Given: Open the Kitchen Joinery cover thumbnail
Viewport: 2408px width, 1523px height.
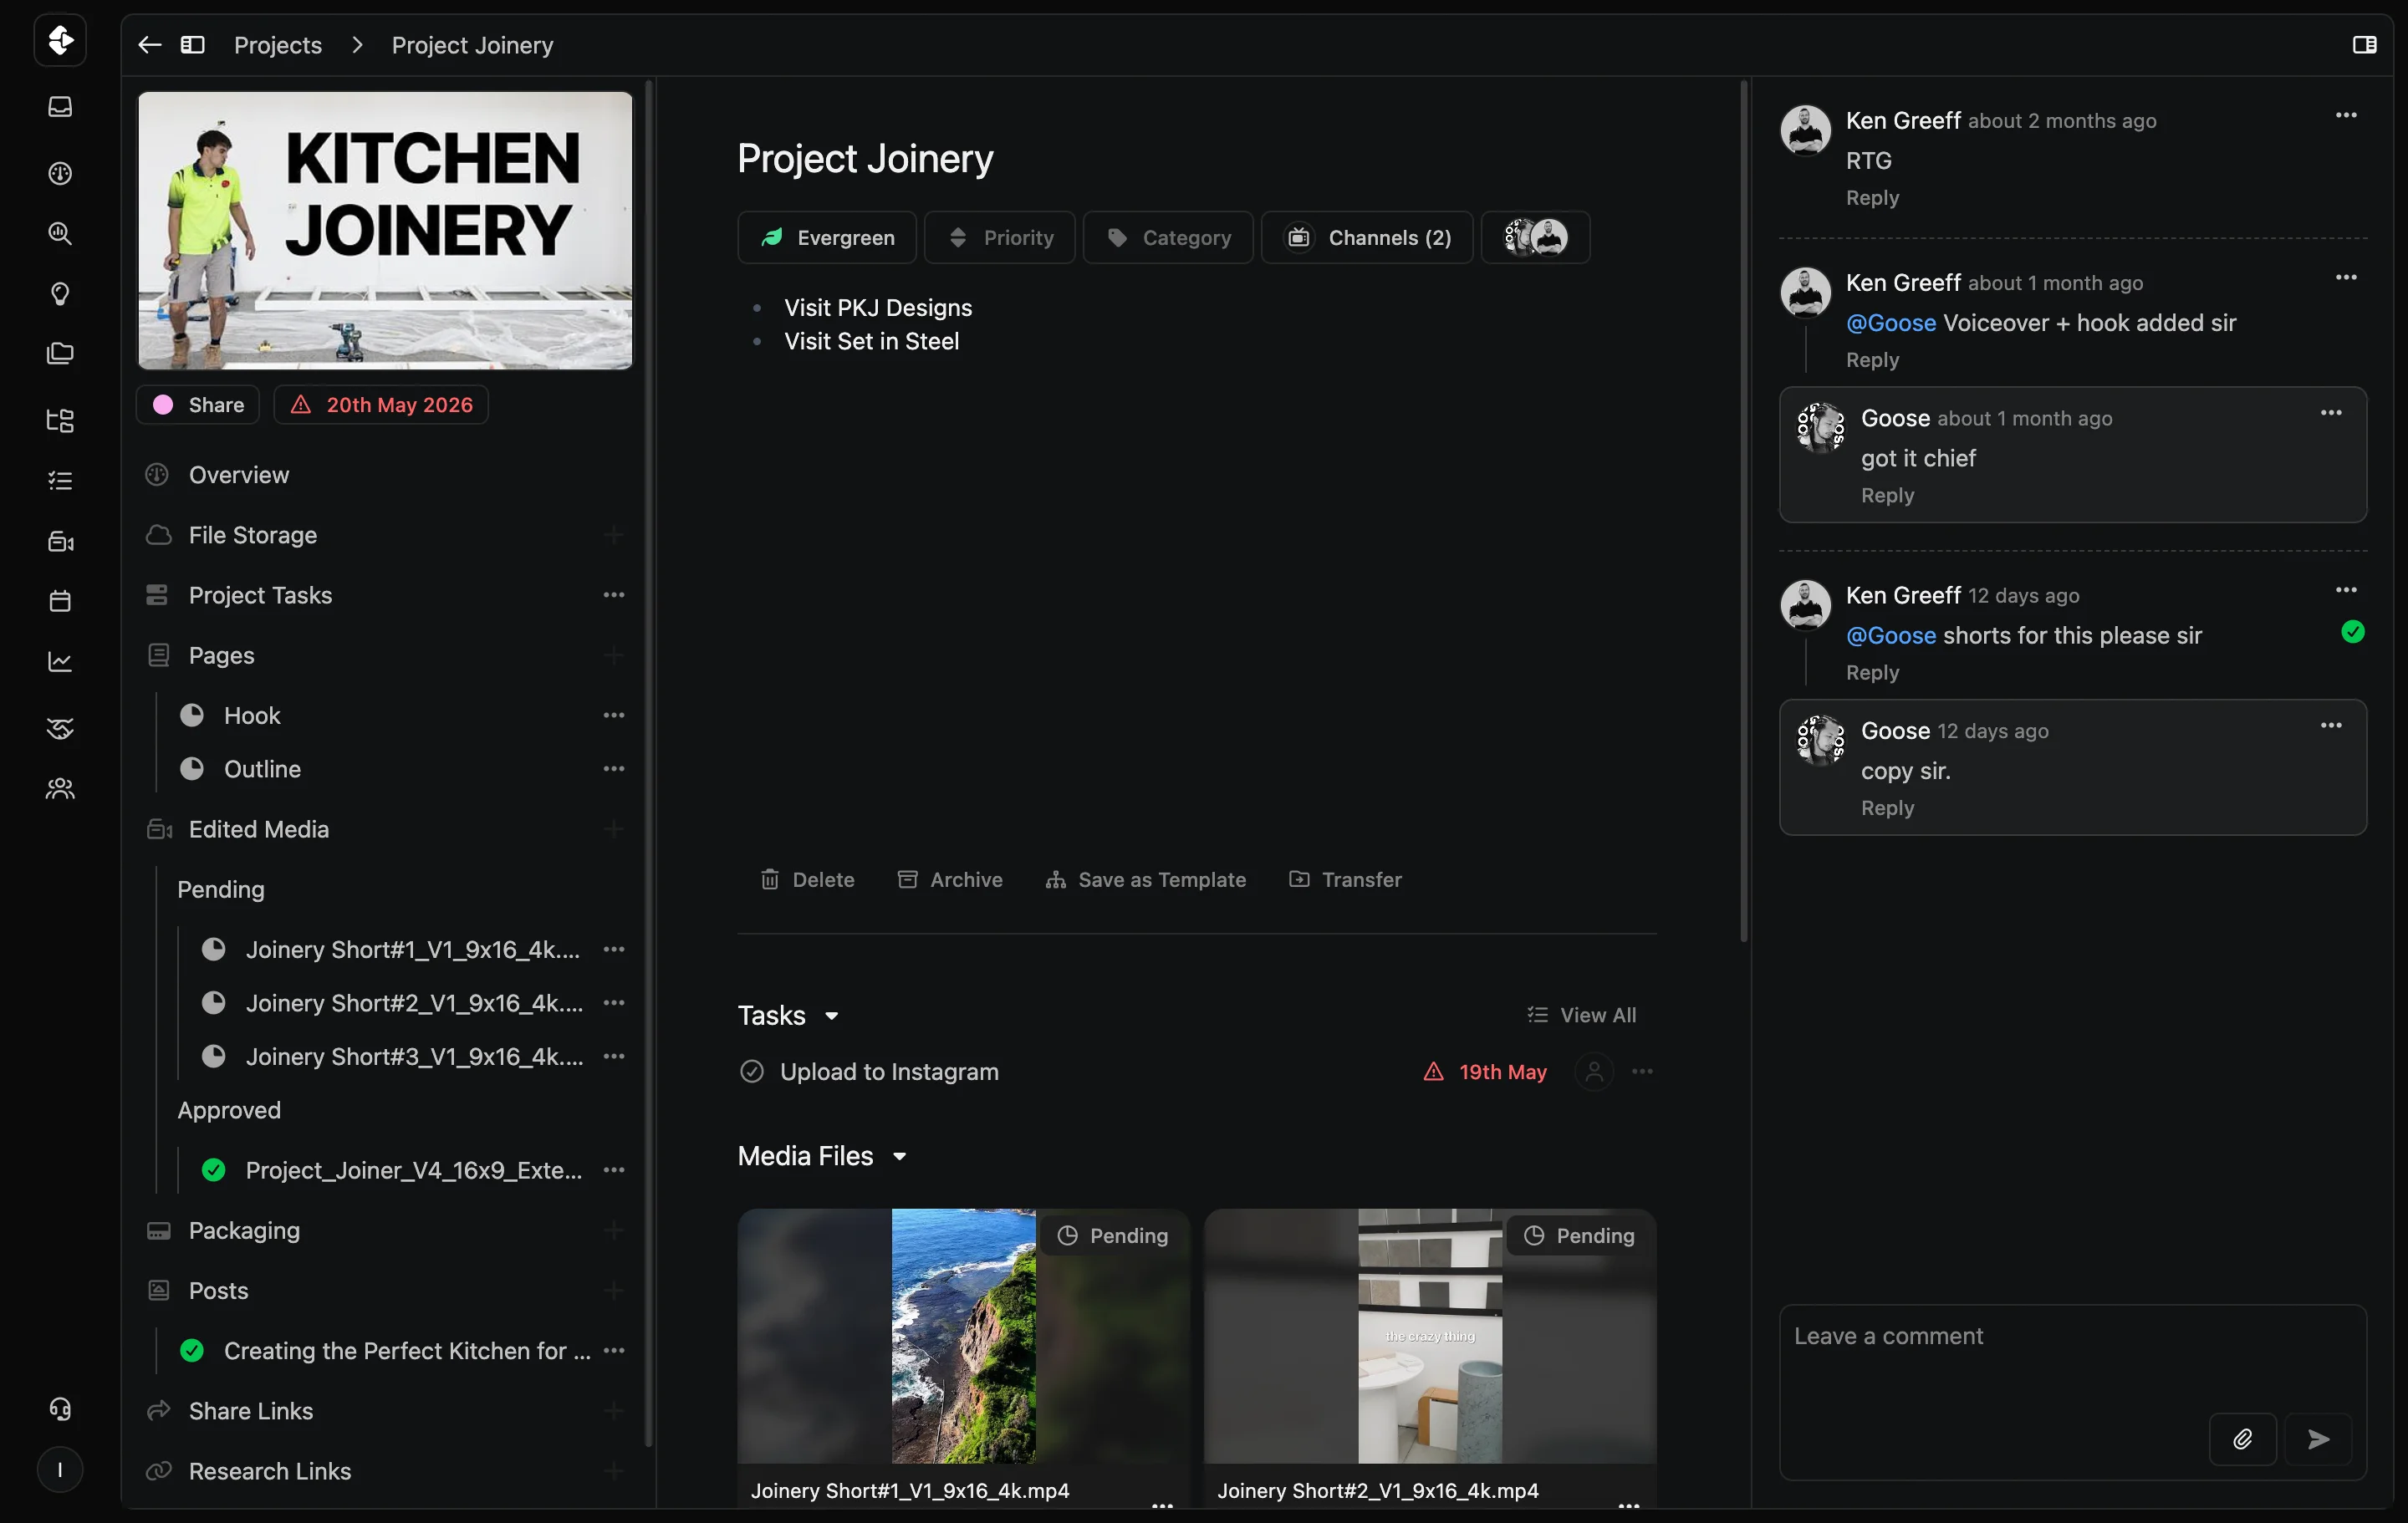Looking at the screenshot, I should pos(385,230).
